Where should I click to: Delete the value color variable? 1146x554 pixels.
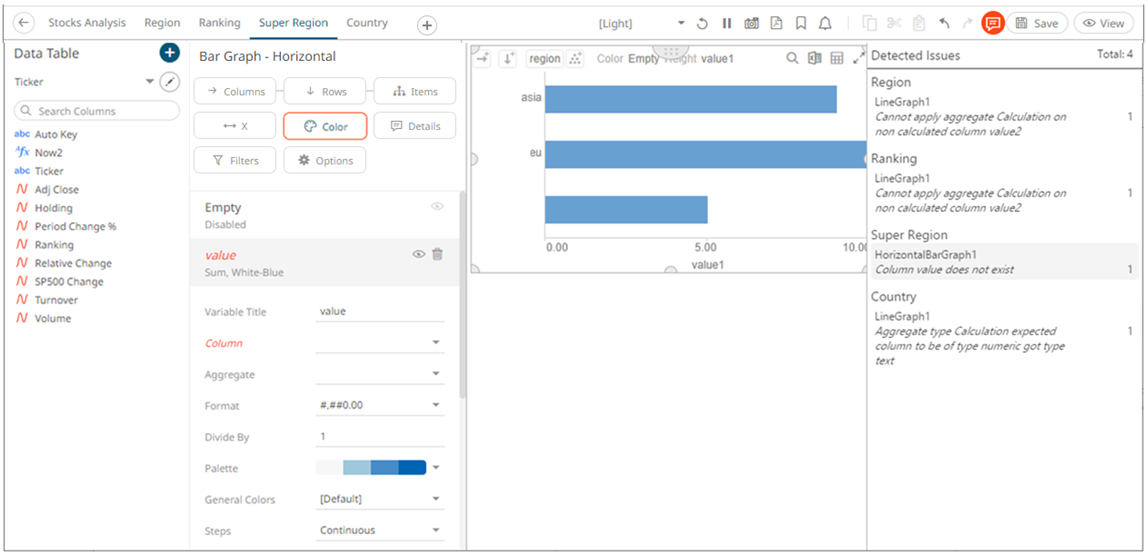[437, 255]
